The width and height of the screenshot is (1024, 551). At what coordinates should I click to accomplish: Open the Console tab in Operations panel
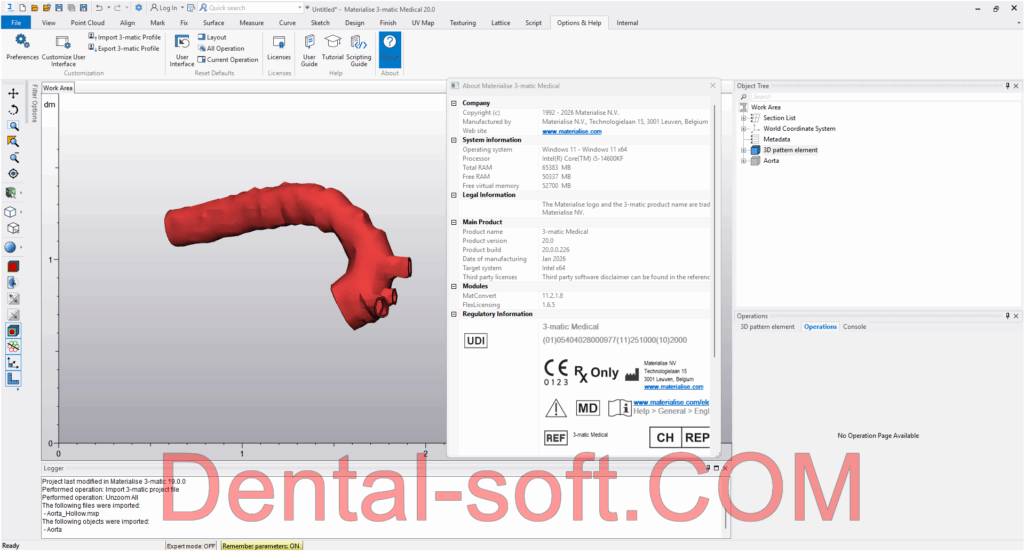854,327
